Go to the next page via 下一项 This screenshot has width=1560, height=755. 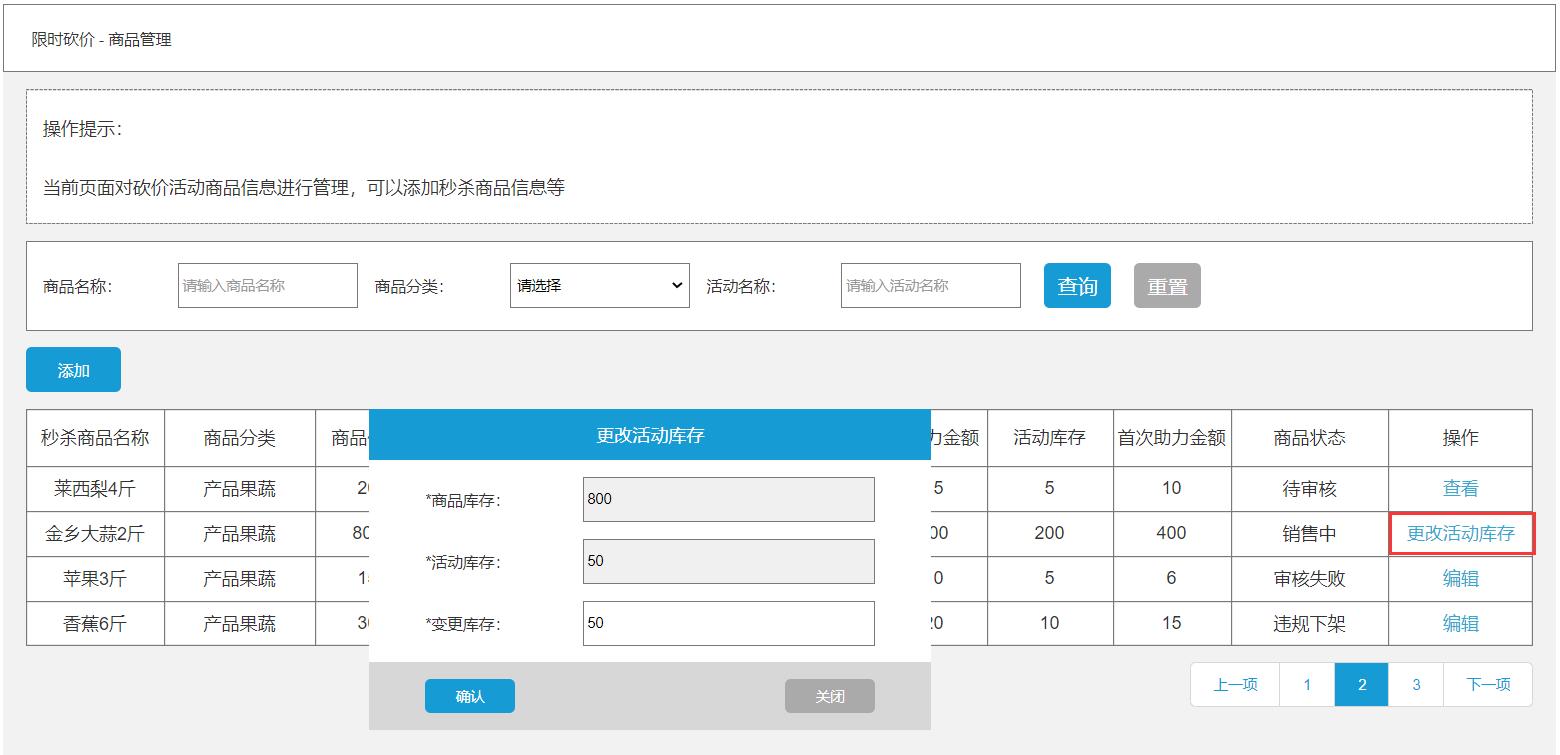tap(1488, 684)
